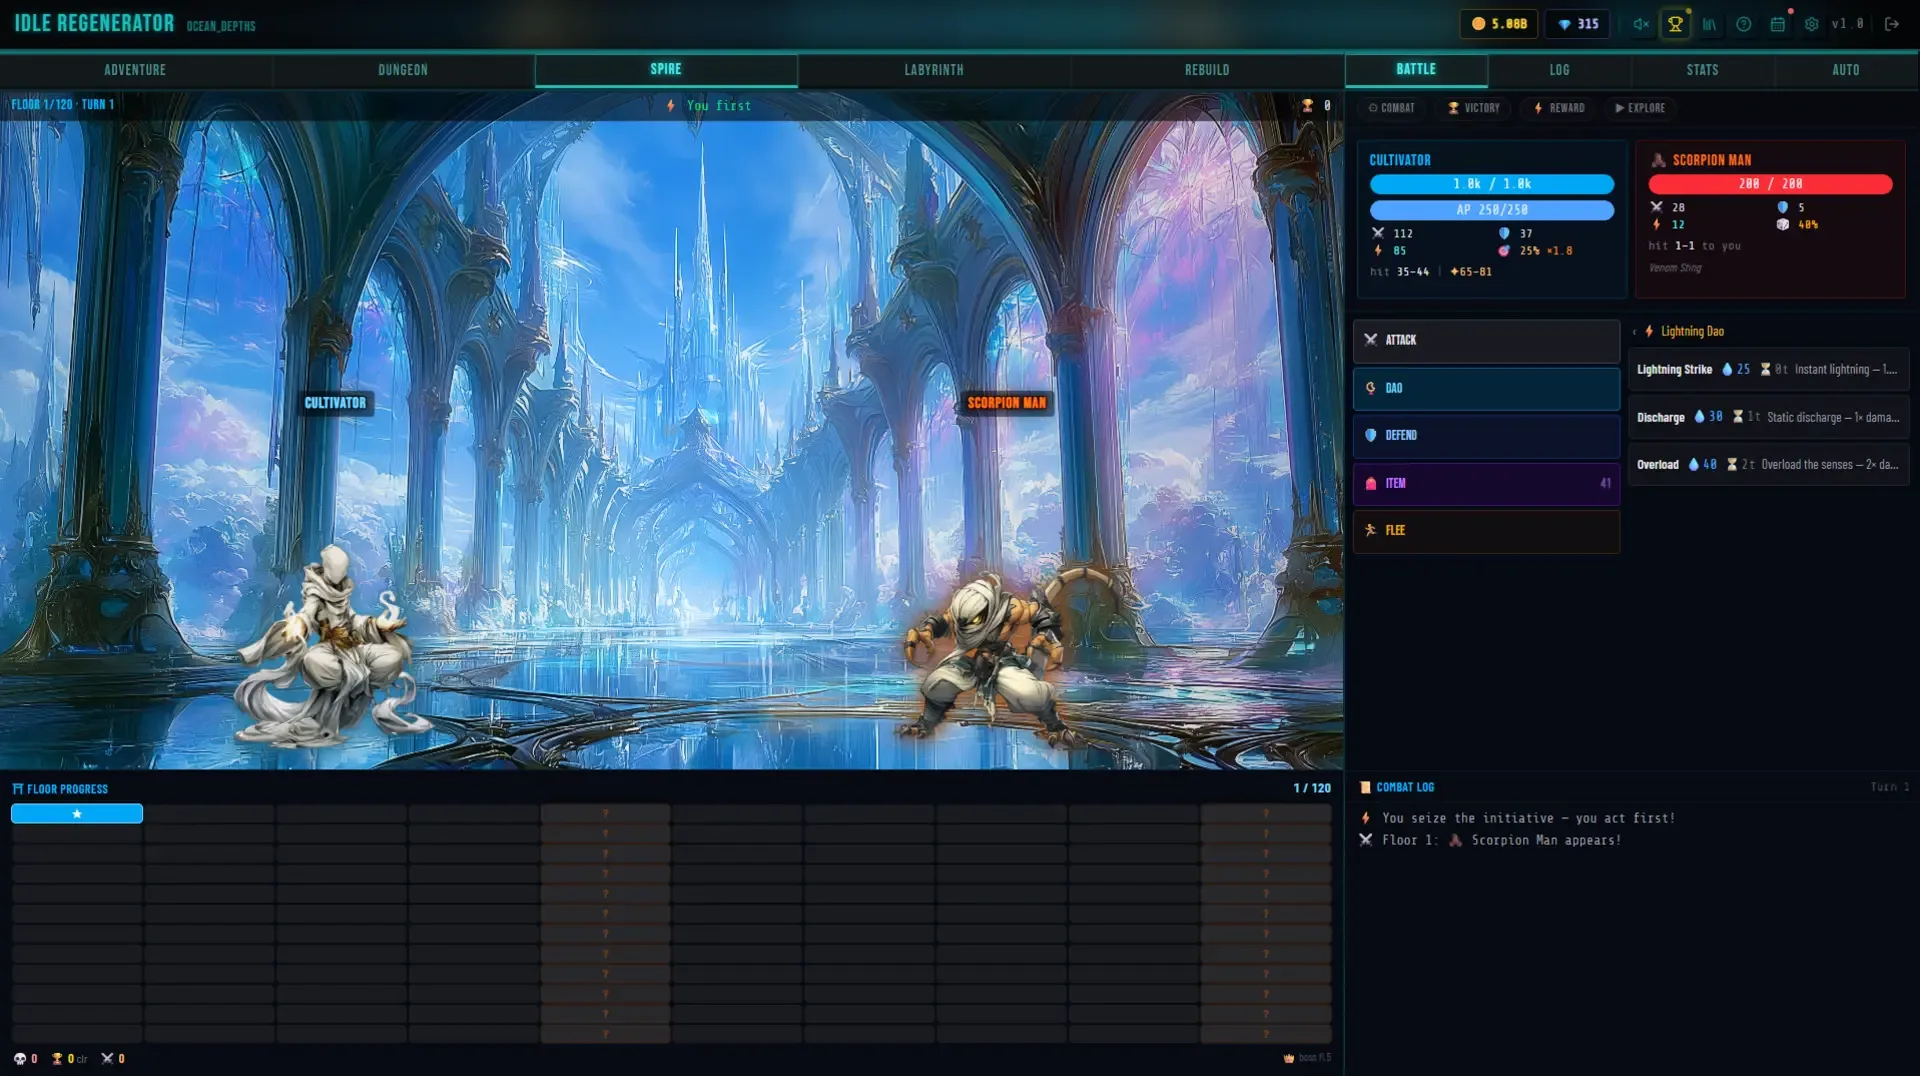Click the Cultivator crit chance icon

click(x=1504, y=250)
